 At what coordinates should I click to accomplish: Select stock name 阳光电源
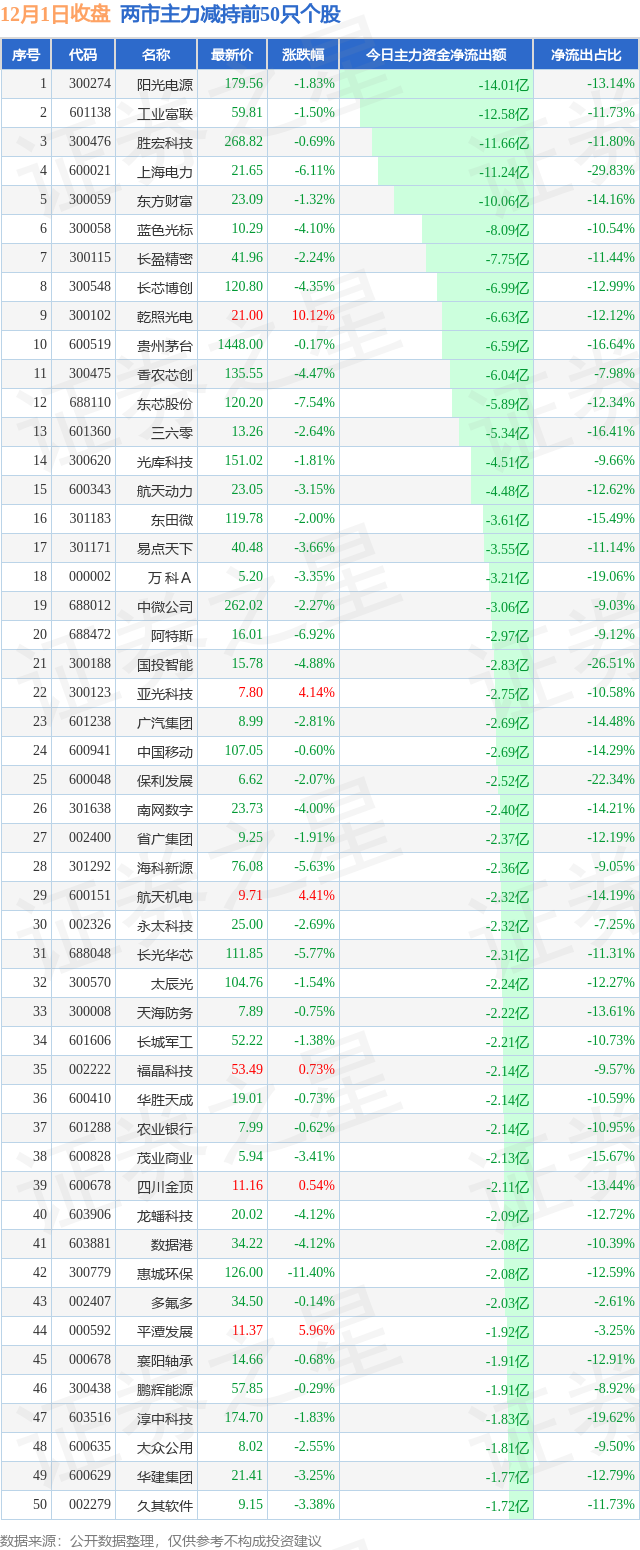(x=165, y=84)
